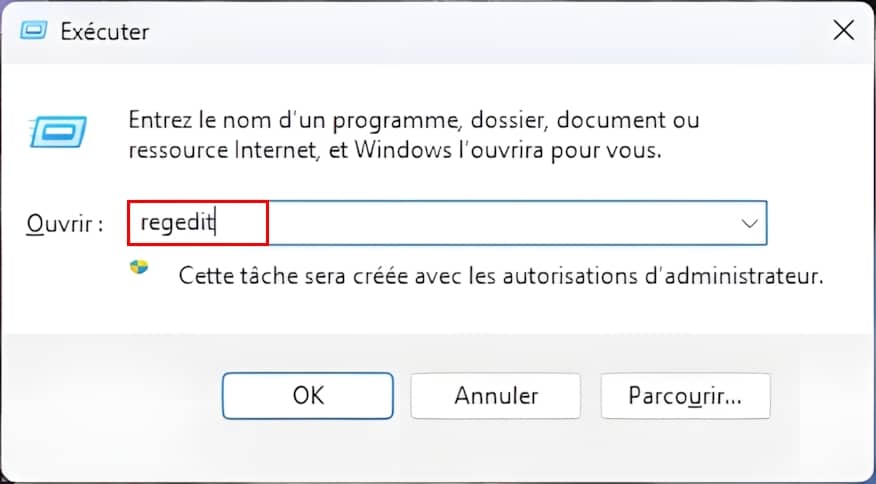Close the Exécuter dialog with X
Image resolution: width=876 pixels, height=484 pixels.
(x=843, y=31)
